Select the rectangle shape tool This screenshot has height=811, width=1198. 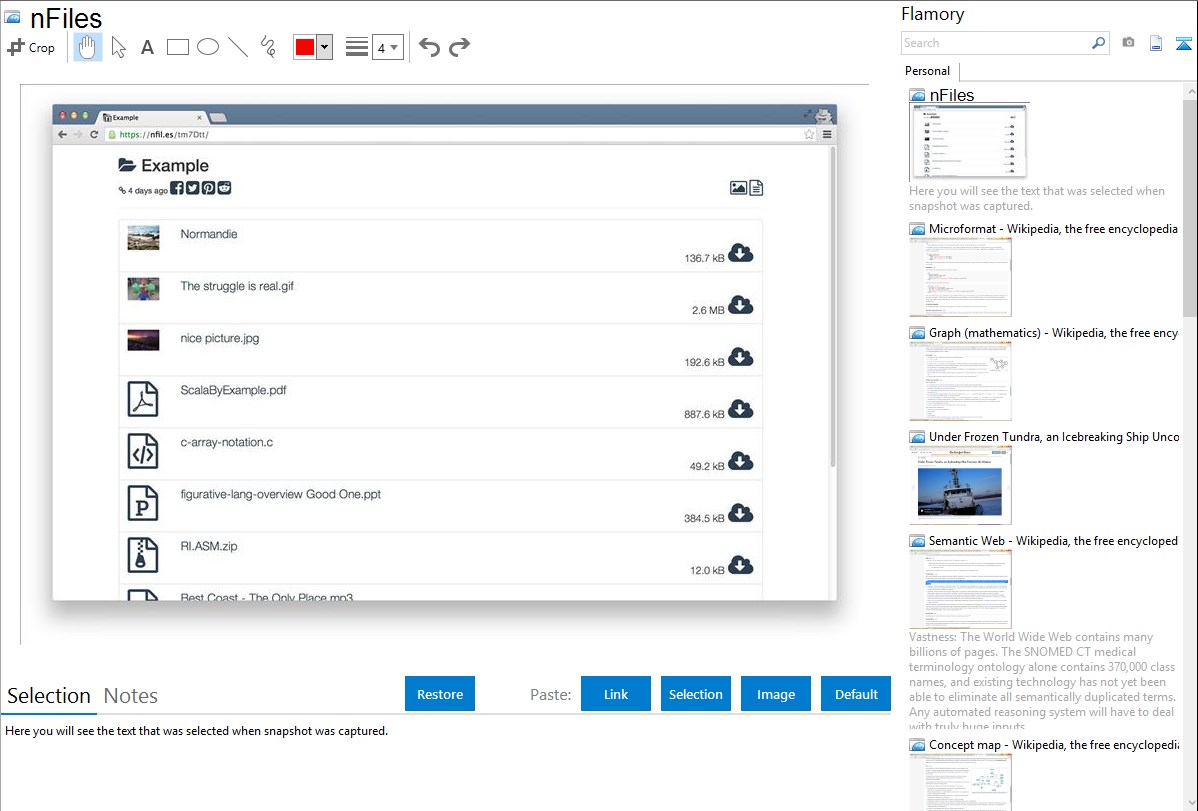(x=178, y=47)
